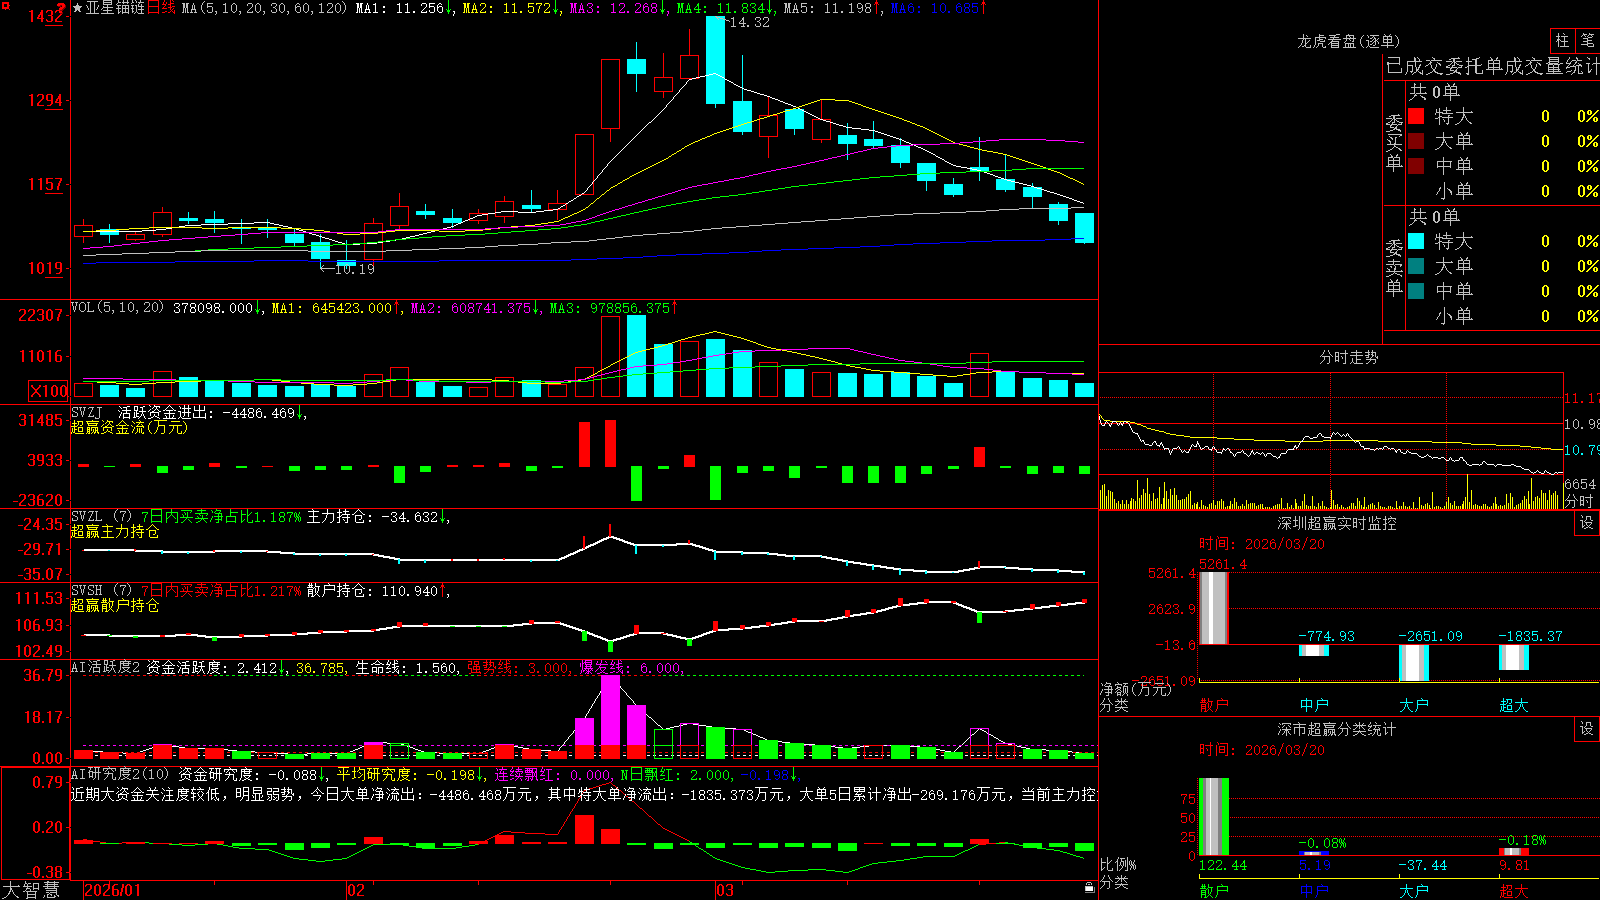Click the 深市超赢分类统计 panel title
Screen dimensions: 1600x900
[1337, 729]
